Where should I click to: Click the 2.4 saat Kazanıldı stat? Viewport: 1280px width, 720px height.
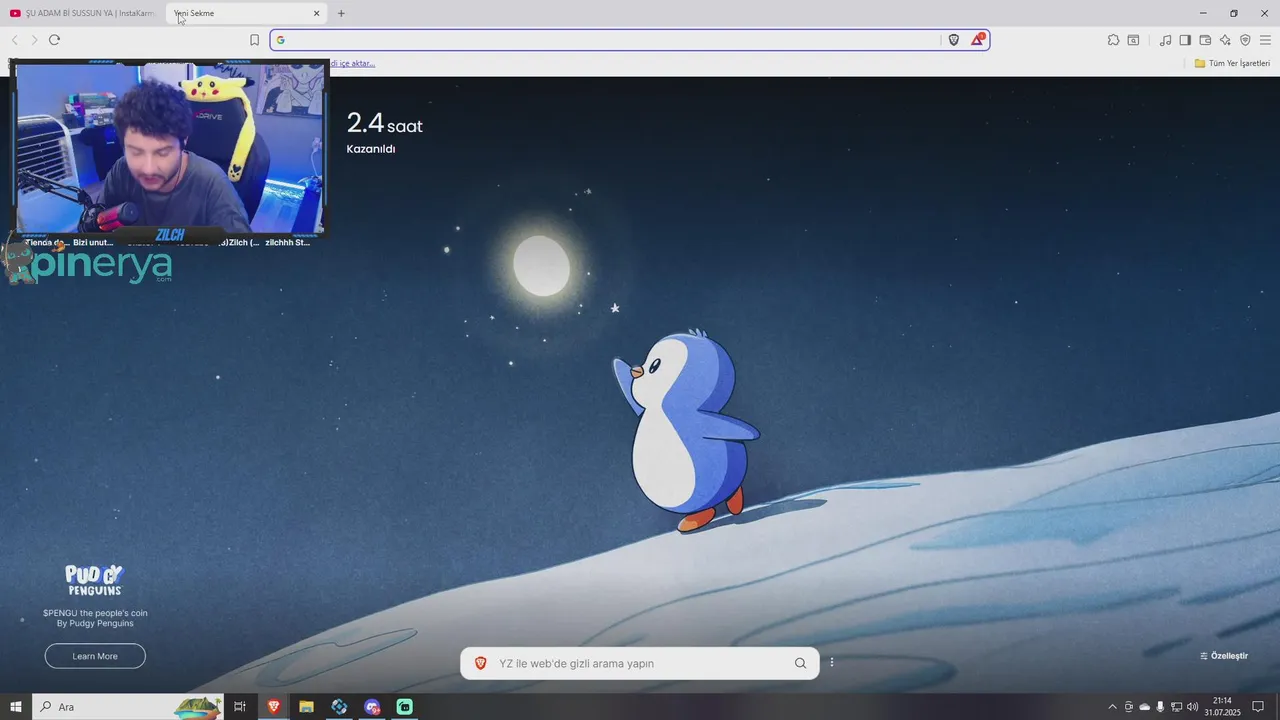(385, 132)
